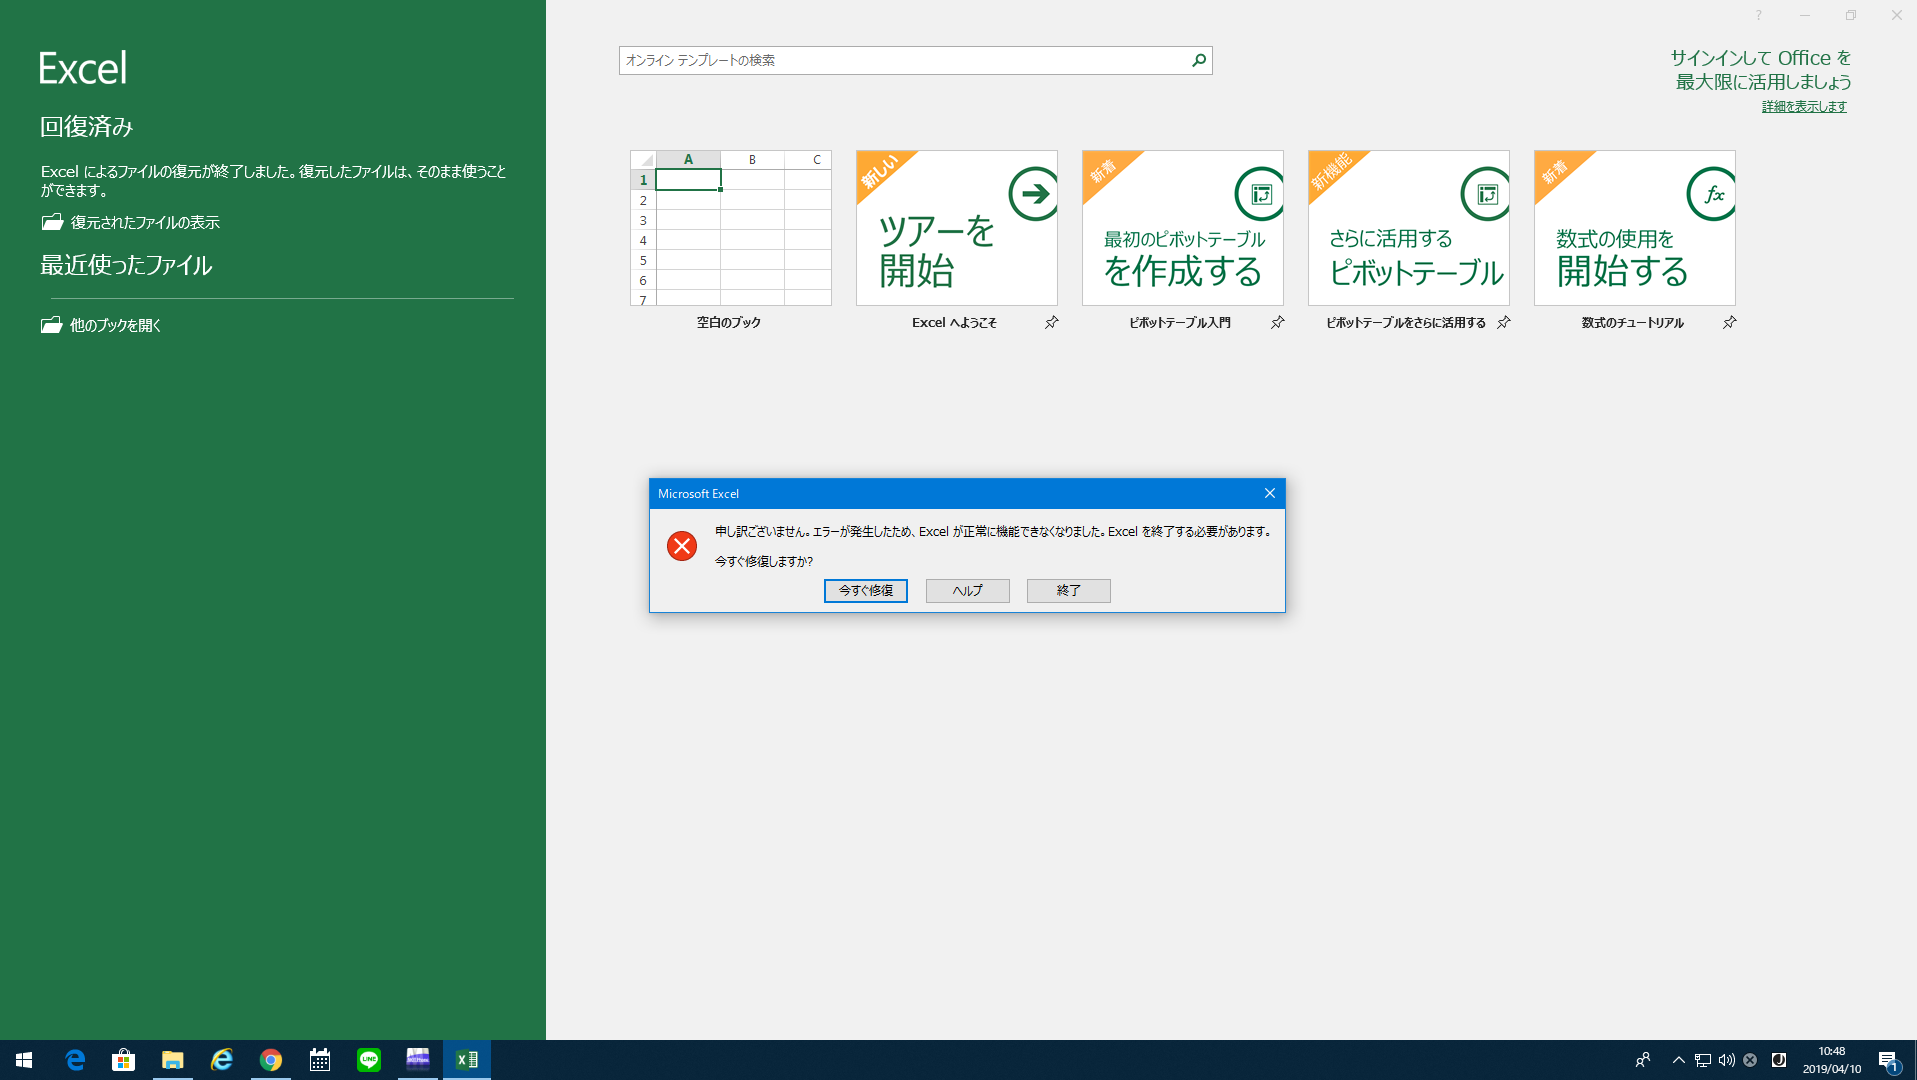Pin ピボットテーブルをさらに活用する template

[1503, 322]
